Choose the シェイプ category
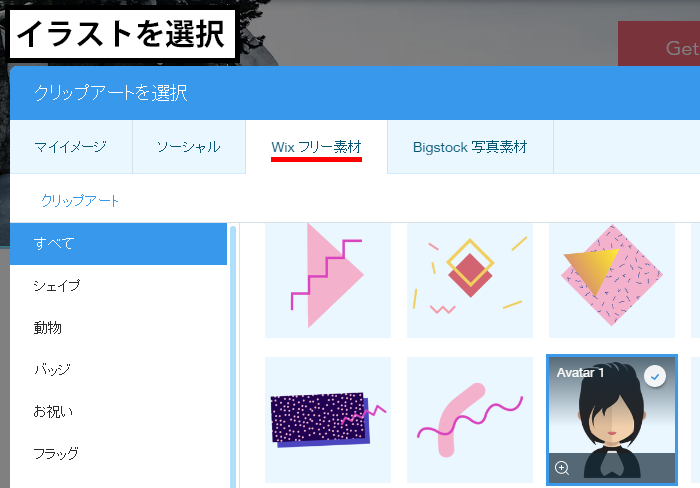The width and height of the screenshot is (700, 488). click(118, 286)
